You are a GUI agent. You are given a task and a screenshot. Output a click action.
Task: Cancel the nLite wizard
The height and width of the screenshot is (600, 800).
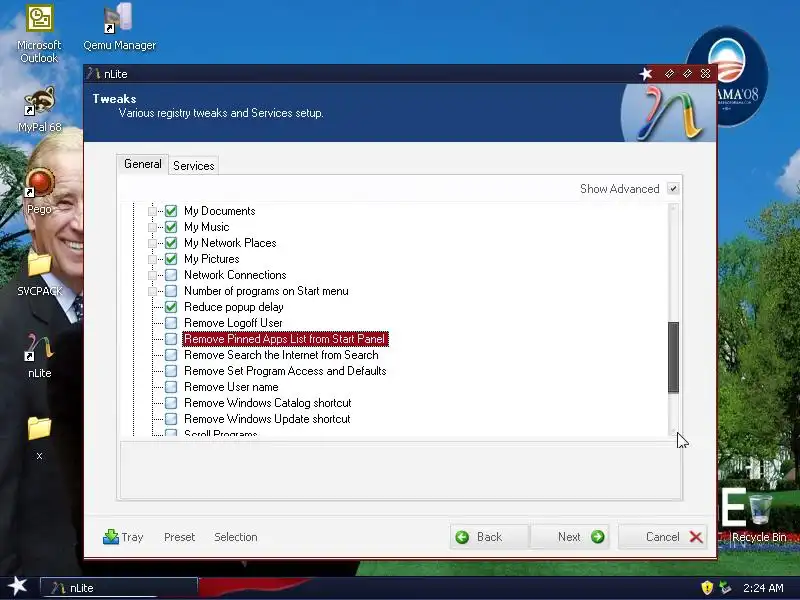tap(663, 537)
